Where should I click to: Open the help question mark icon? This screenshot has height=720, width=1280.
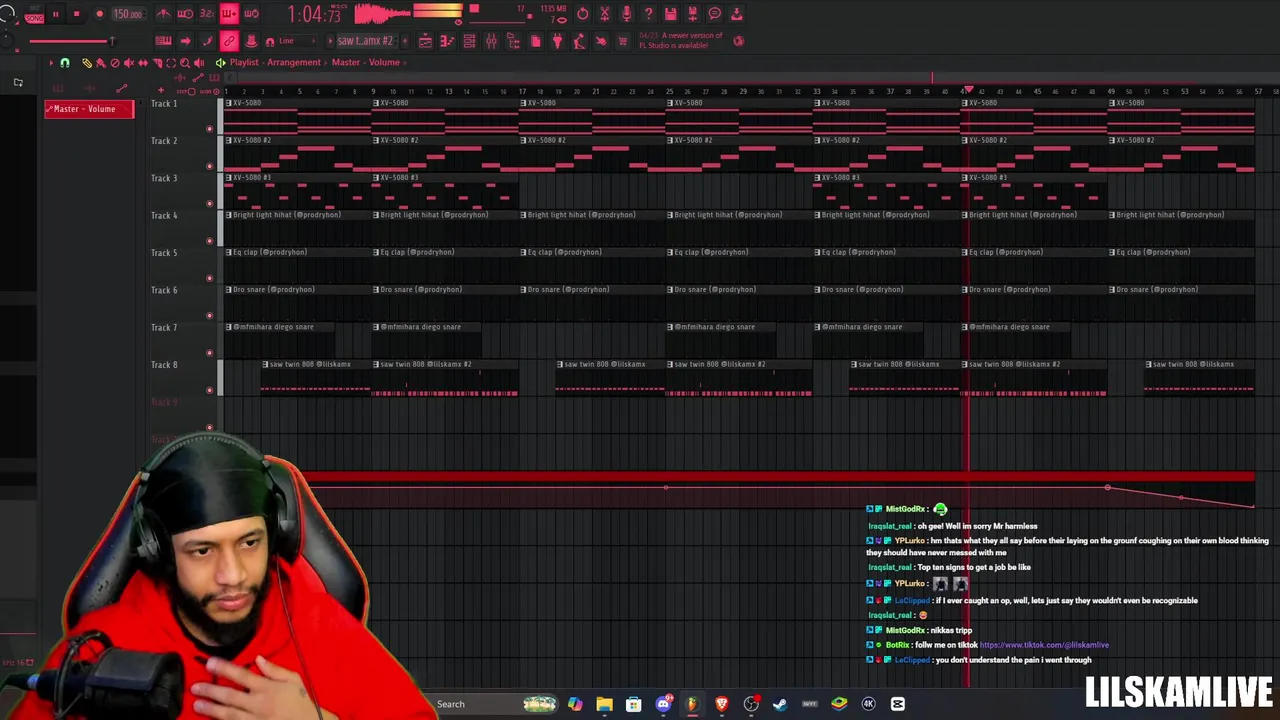click(x=648, y=14)
